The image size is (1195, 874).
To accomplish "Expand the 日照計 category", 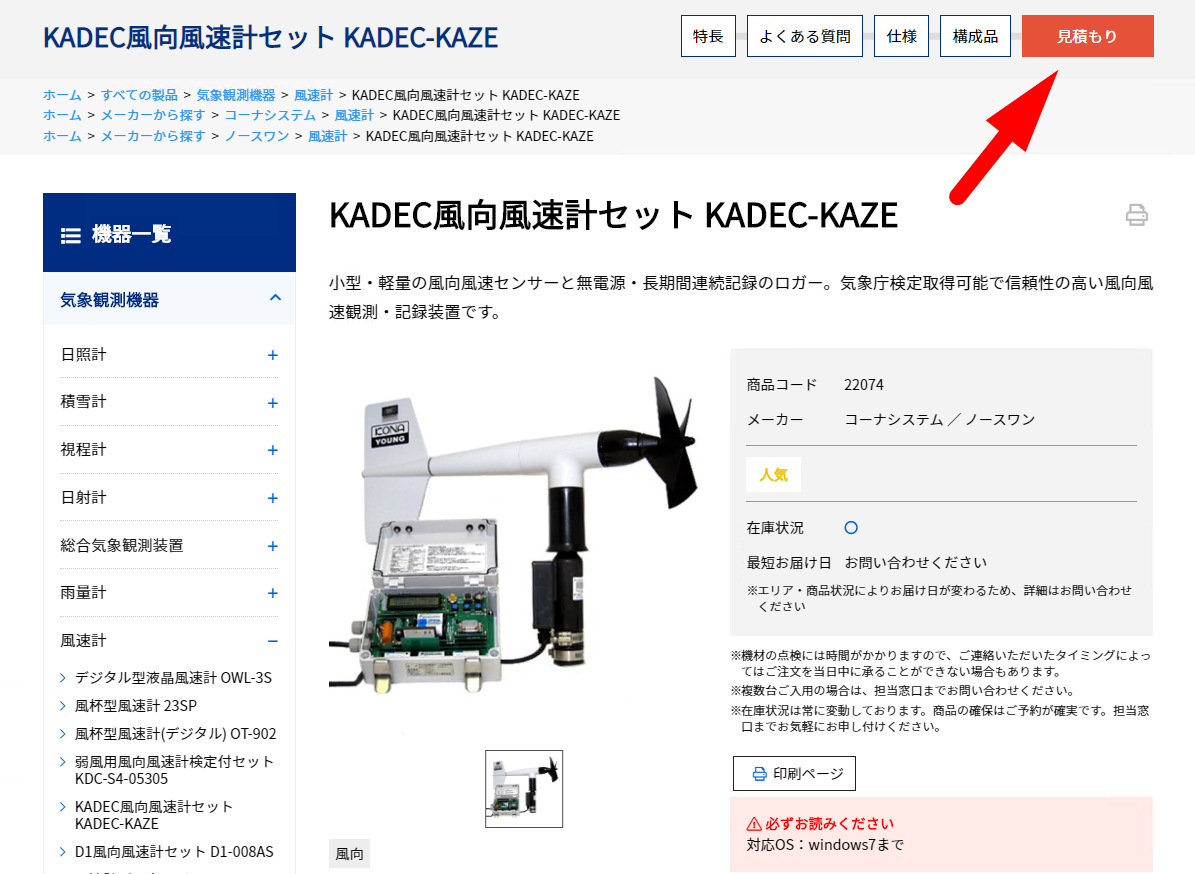I will click(x=271, y=353).
